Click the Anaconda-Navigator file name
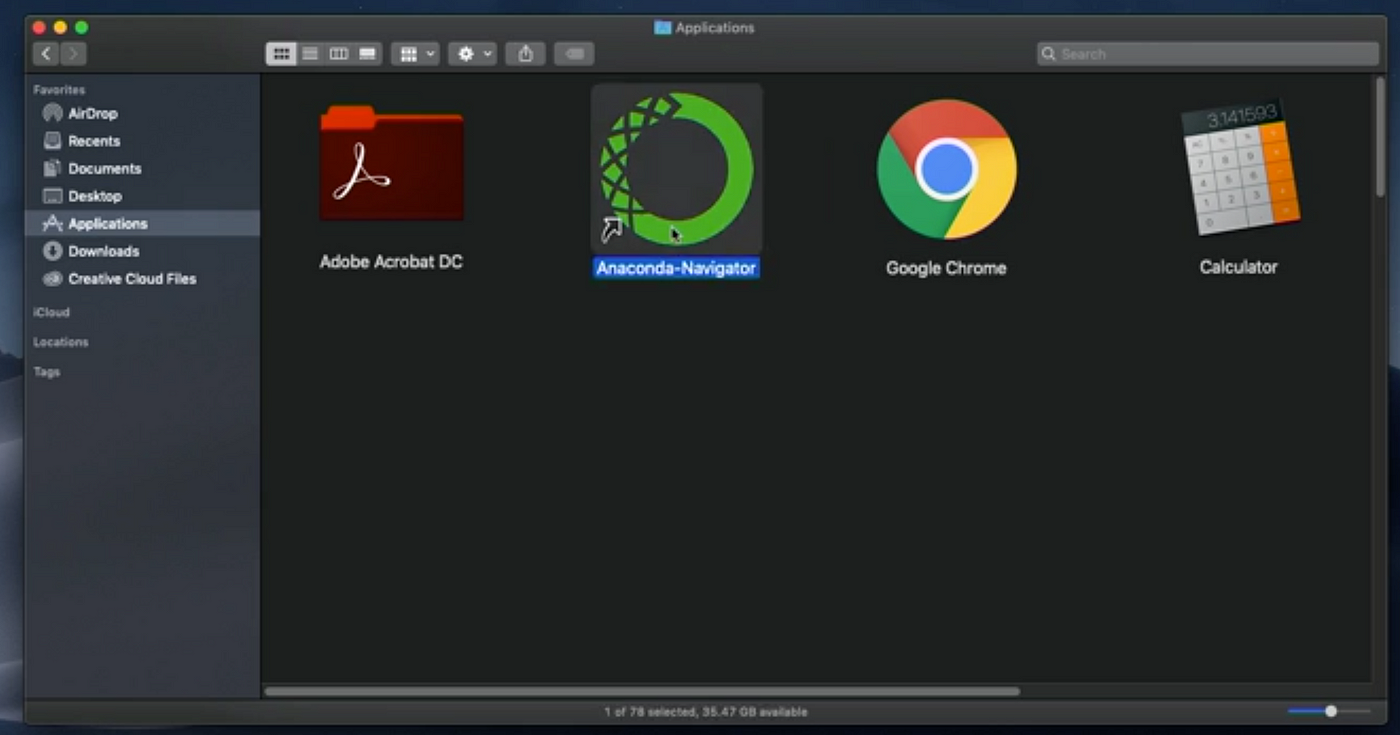This screenshot has width=1400, height=735. point(676,268)
